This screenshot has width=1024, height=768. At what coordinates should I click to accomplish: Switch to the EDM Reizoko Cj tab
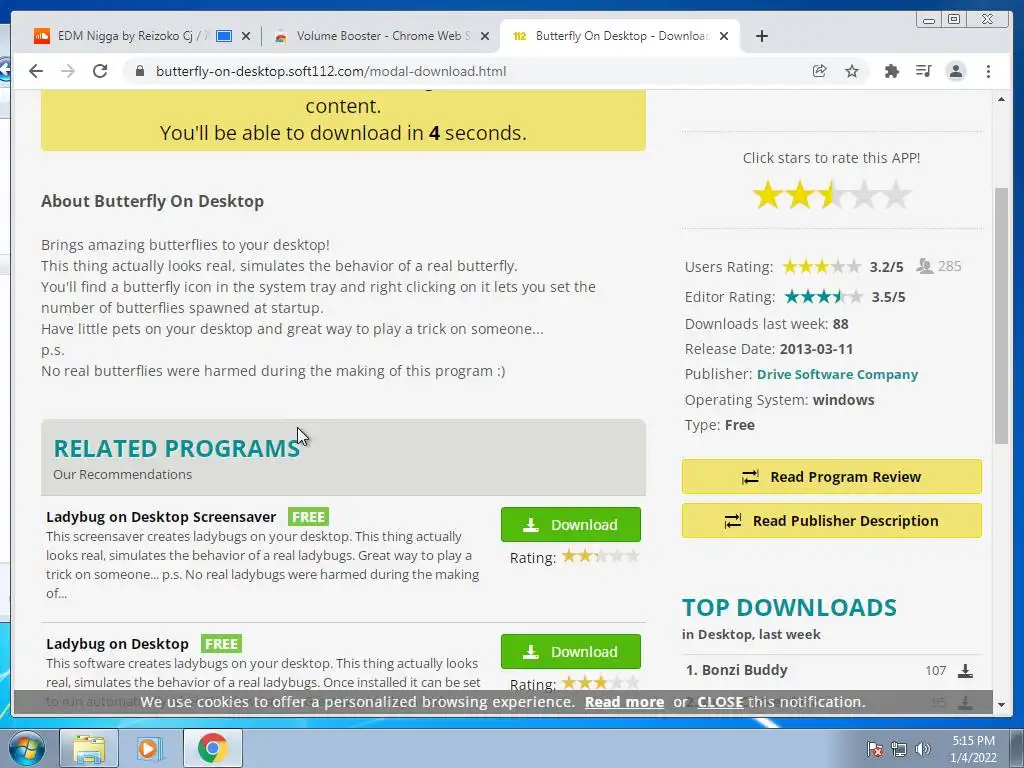click(133, 36)
